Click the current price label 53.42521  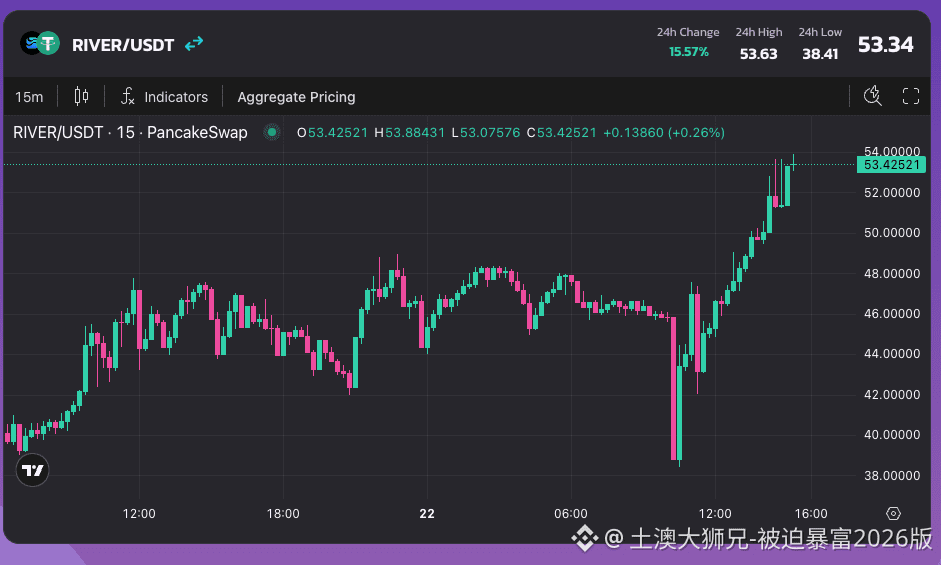[890, 164]
